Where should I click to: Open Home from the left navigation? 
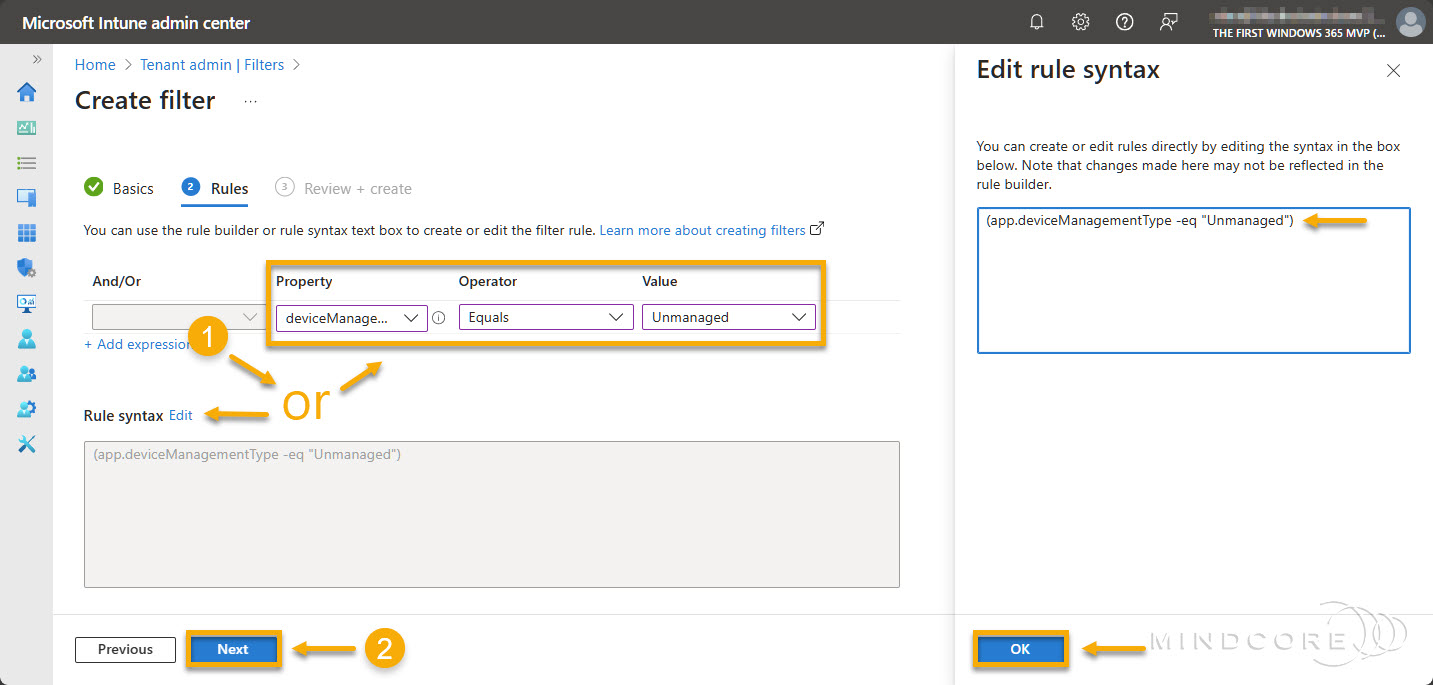click(26, 92)
